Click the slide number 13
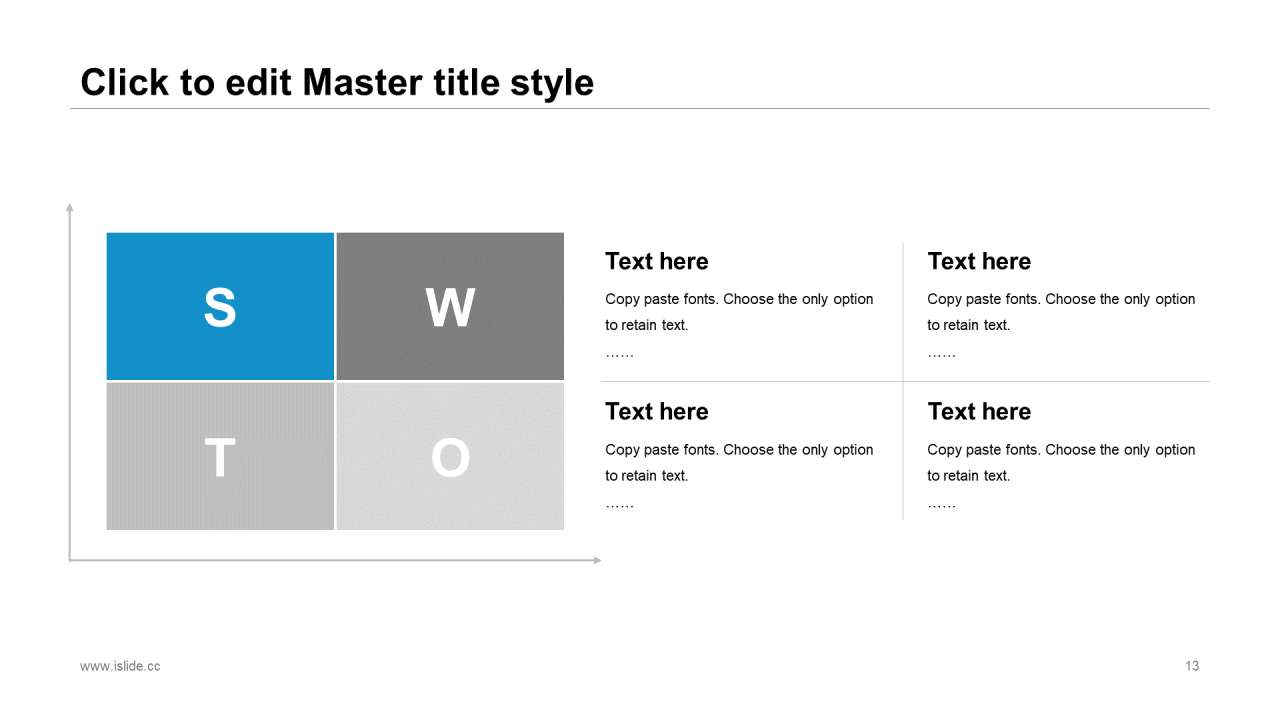 (x=1192, y=666)
